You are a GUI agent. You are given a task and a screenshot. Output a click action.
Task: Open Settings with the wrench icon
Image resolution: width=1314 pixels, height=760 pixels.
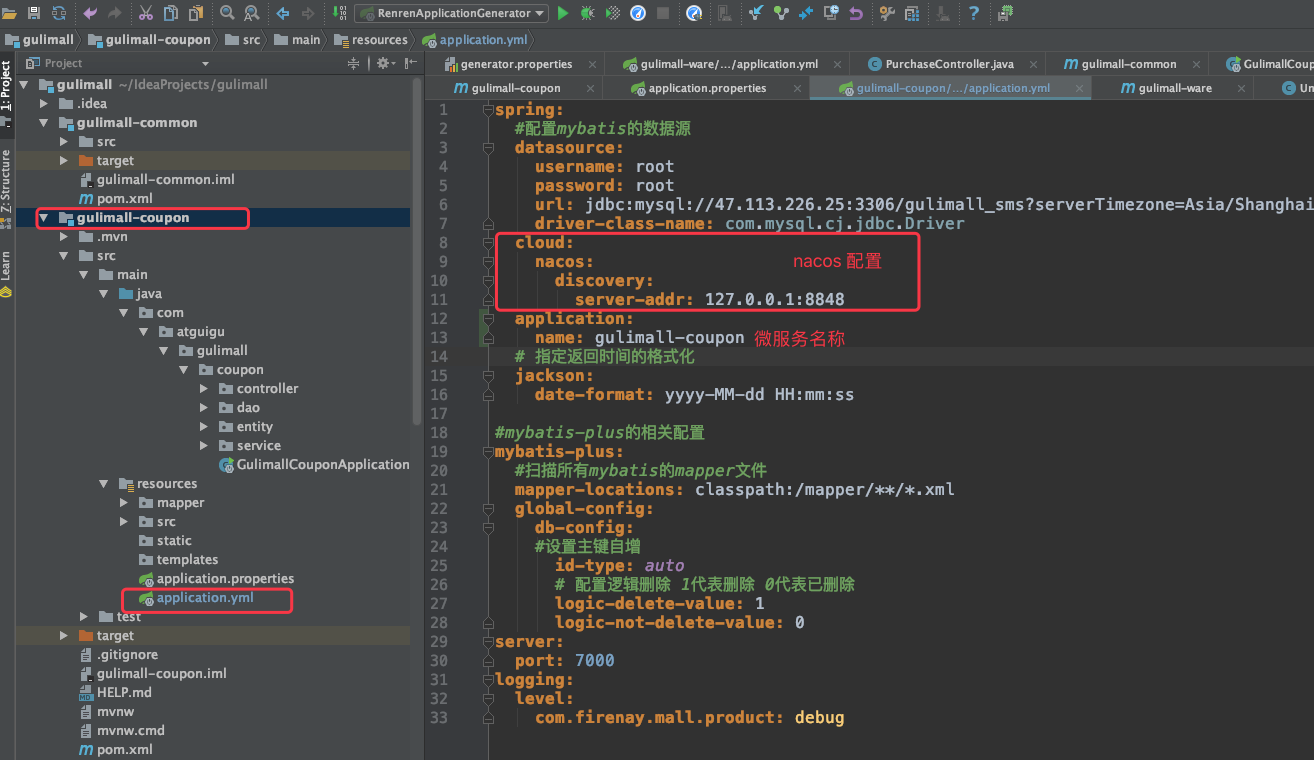pos(887,13)
